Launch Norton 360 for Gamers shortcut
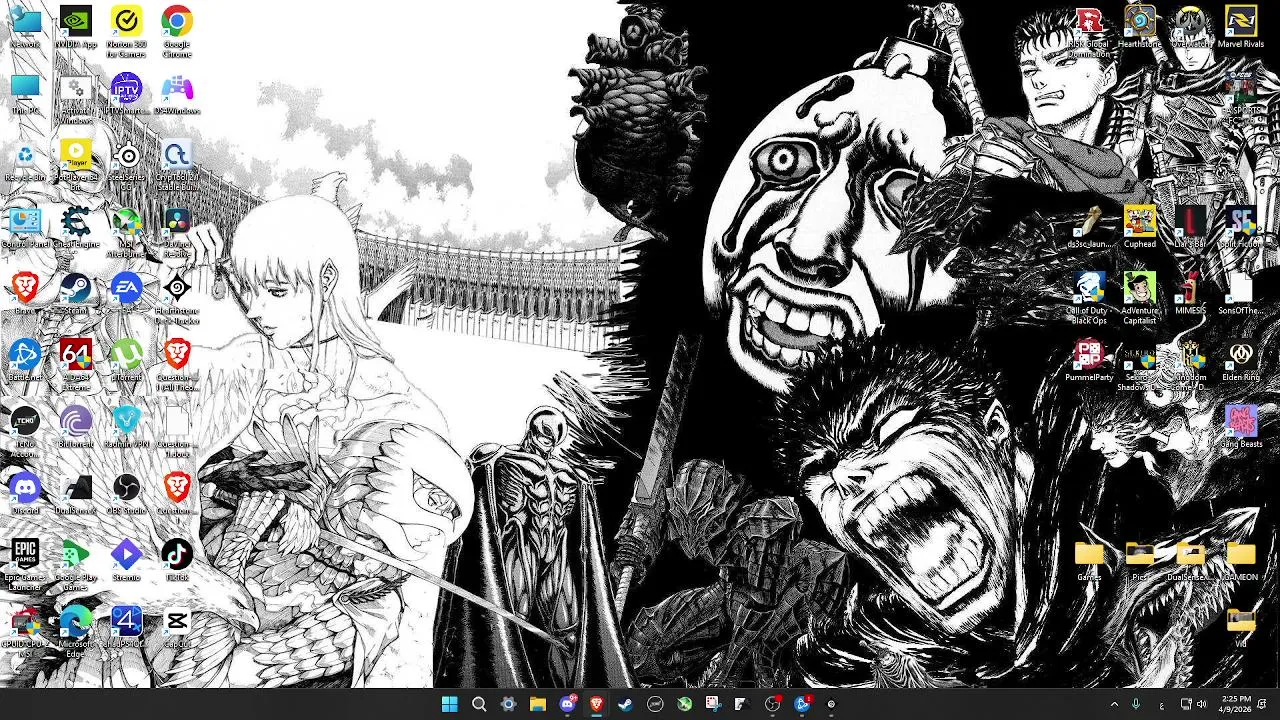Viewport: 1280px width, 720px height. click(126, 32)
